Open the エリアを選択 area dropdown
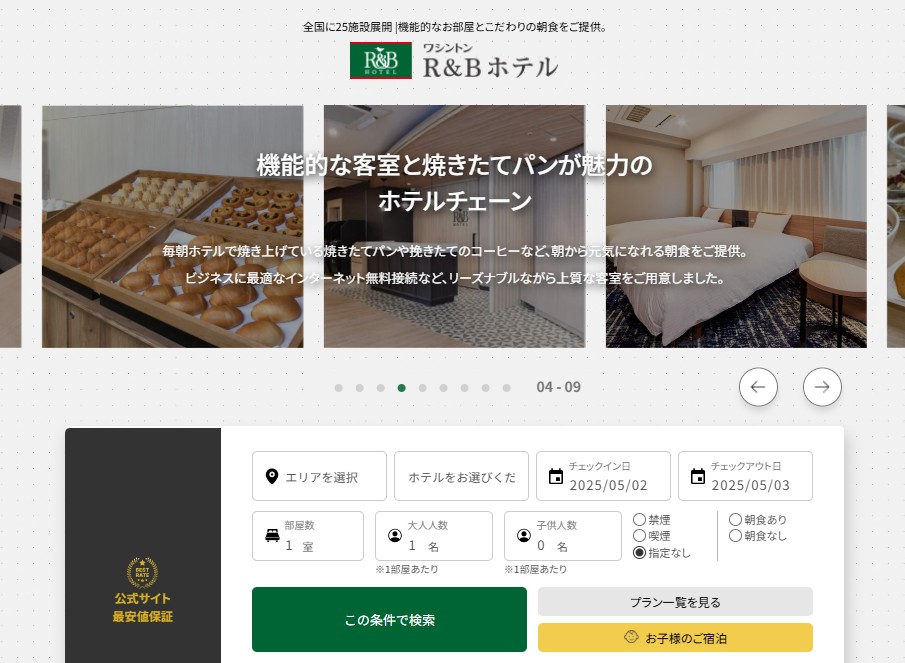Viewport: 905px width, 663px height. [319, 476]
